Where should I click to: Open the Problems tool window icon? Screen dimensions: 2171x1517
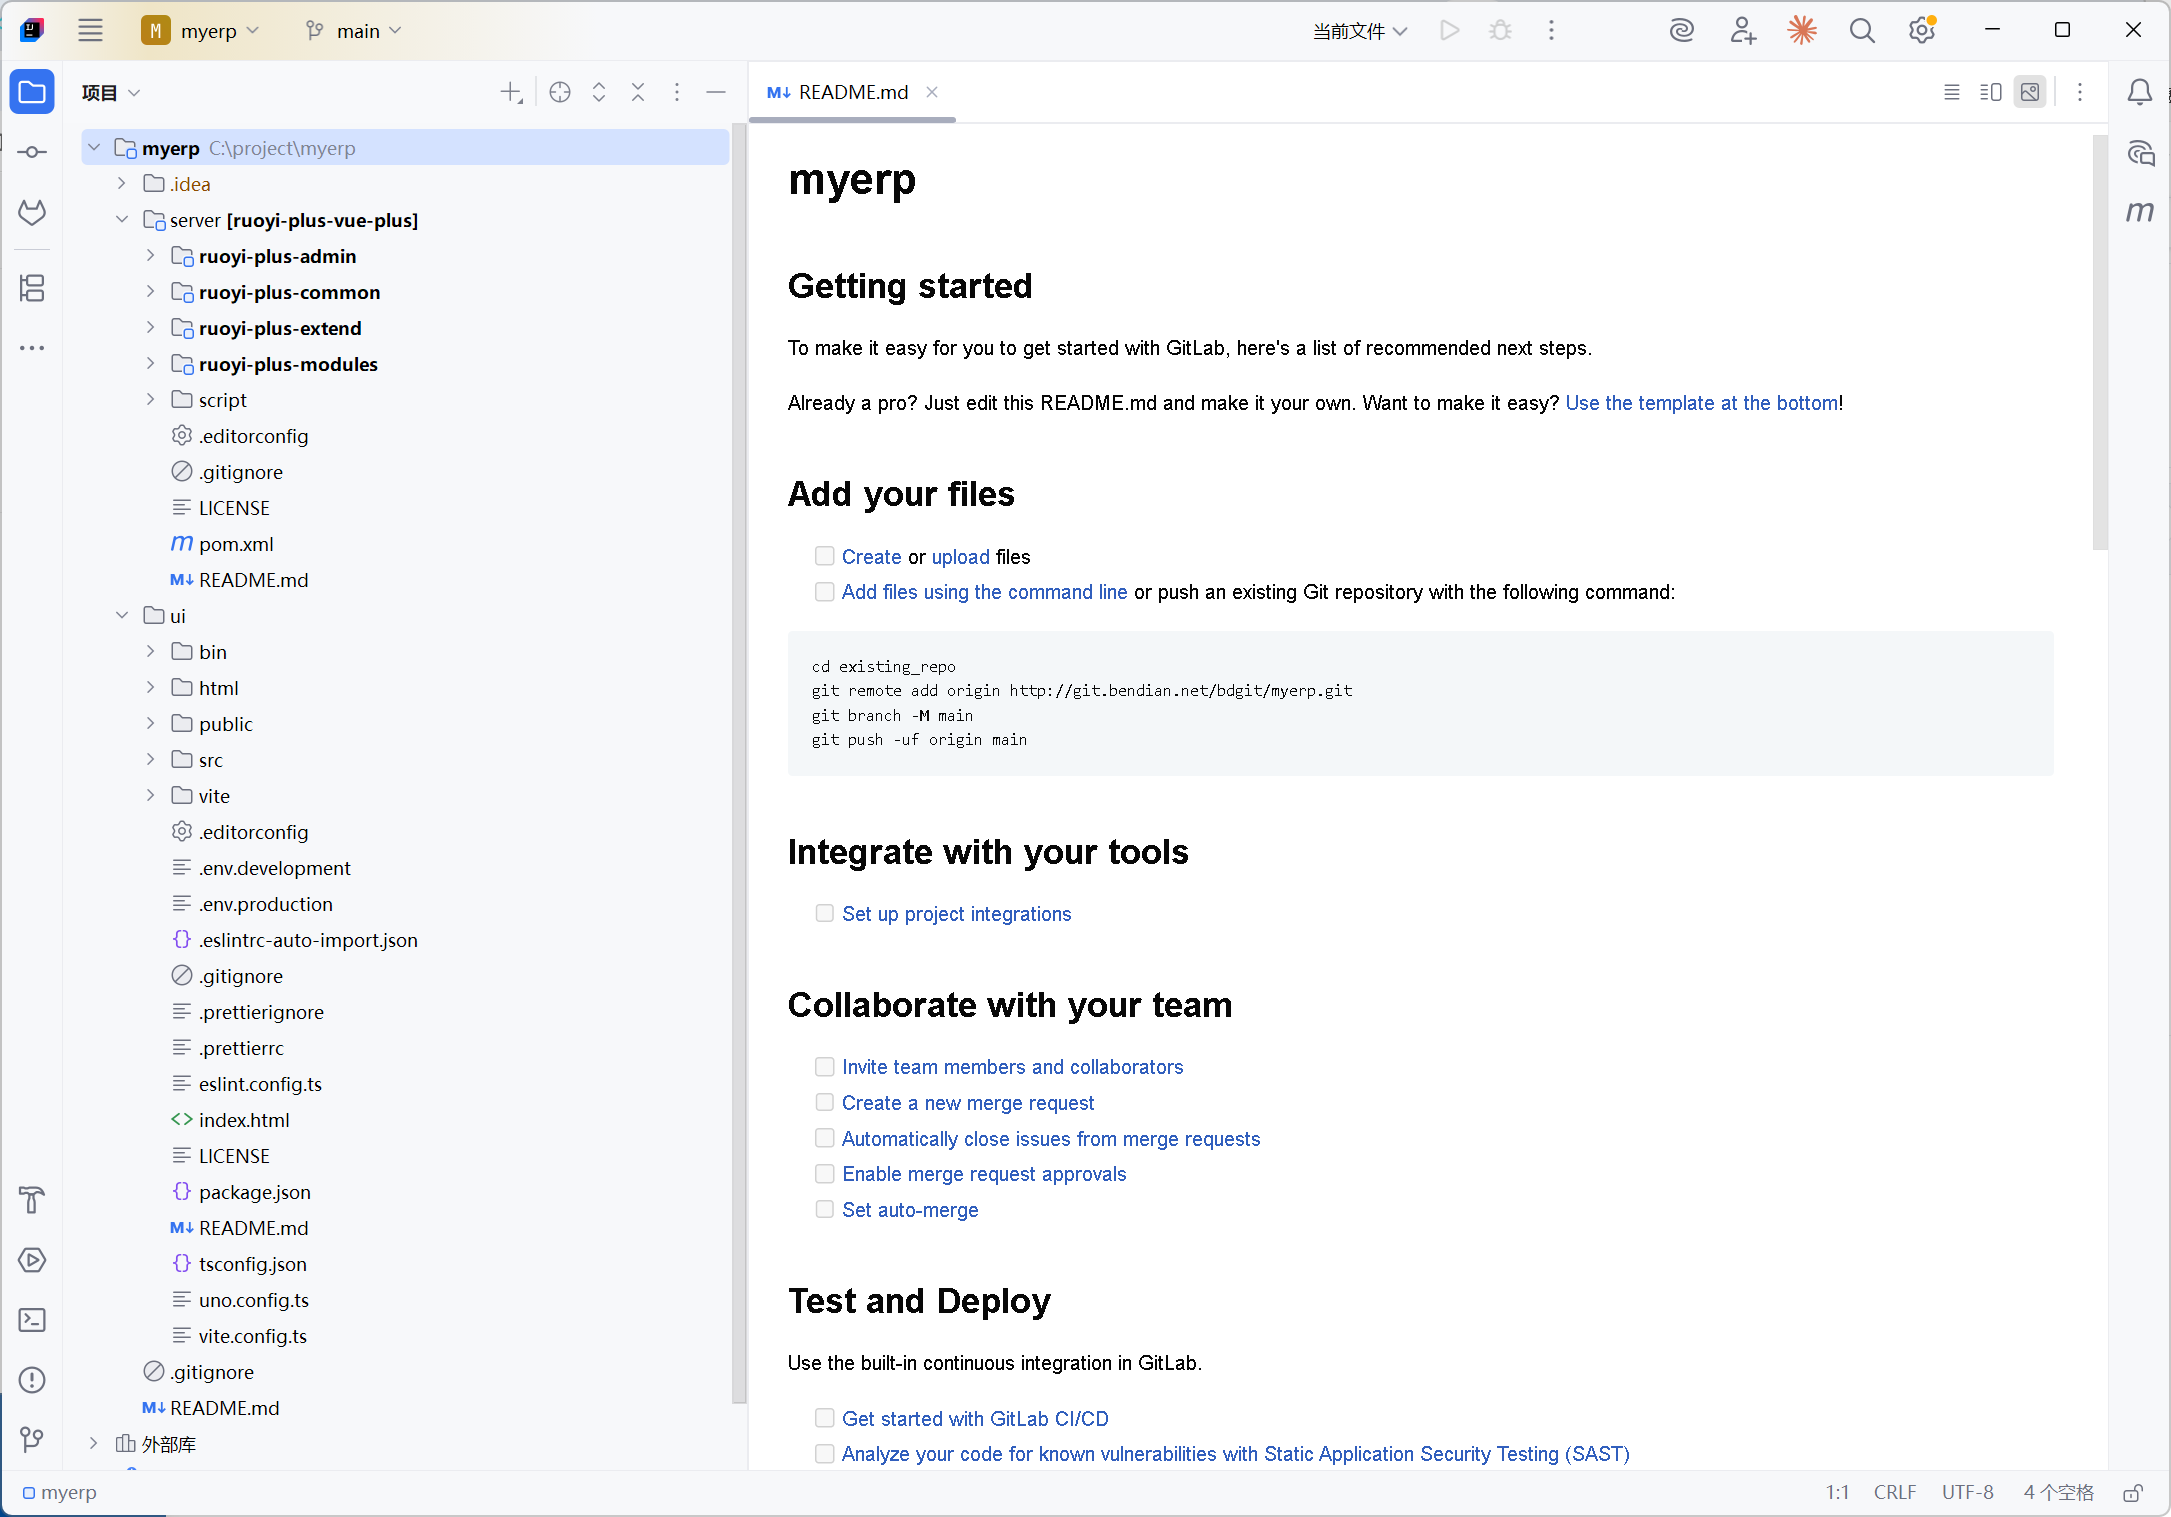click(32, 1380)
